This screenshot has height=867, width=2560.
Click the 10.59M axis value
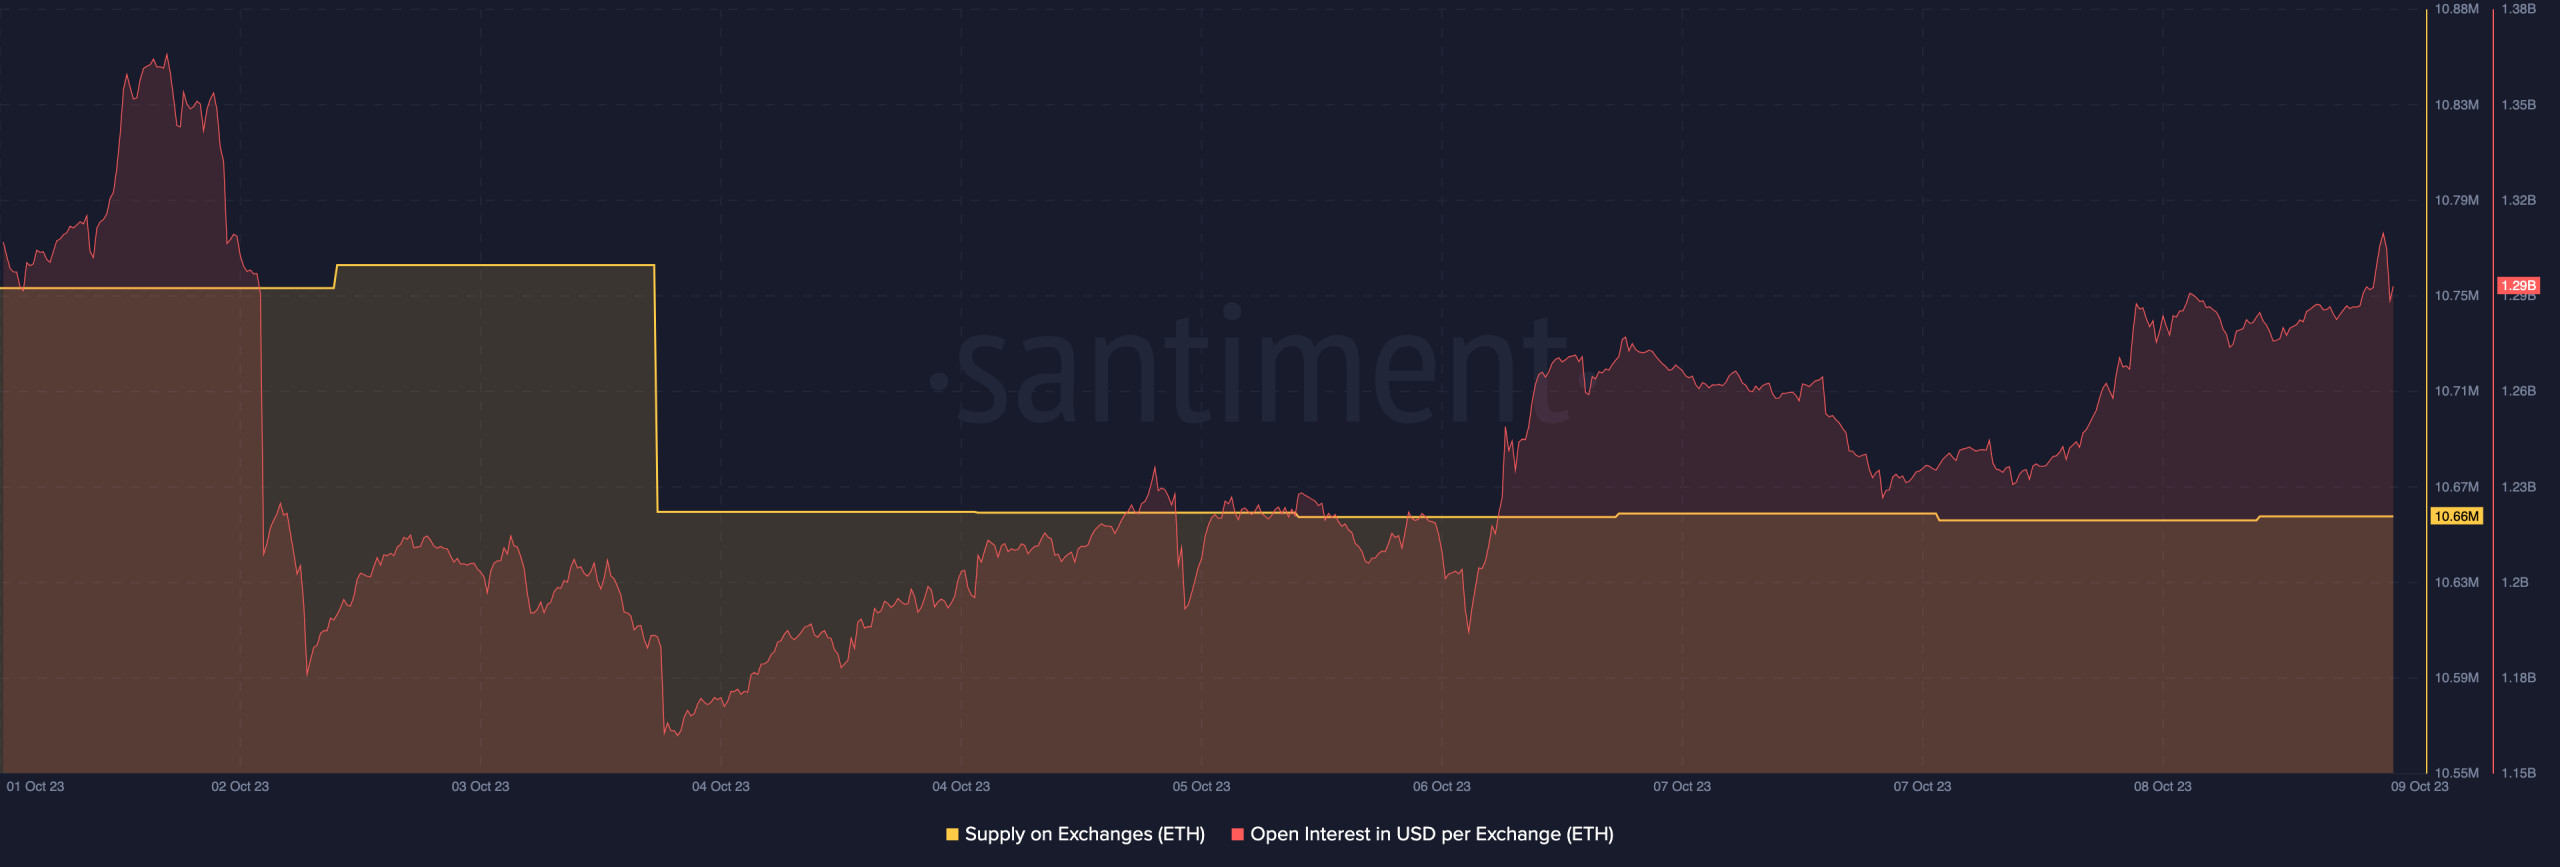click(2456, 678)
